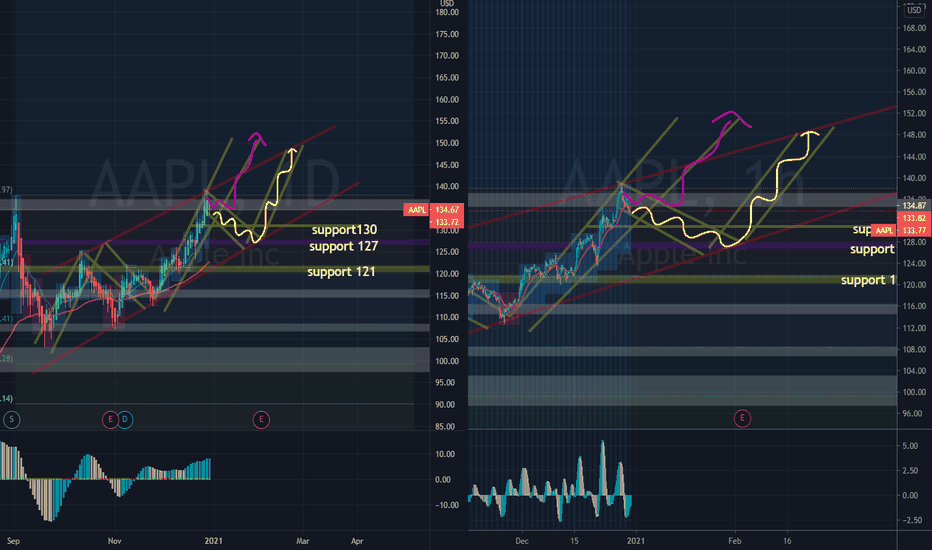Click the 175.00 level on left price axis

point(447,34)
